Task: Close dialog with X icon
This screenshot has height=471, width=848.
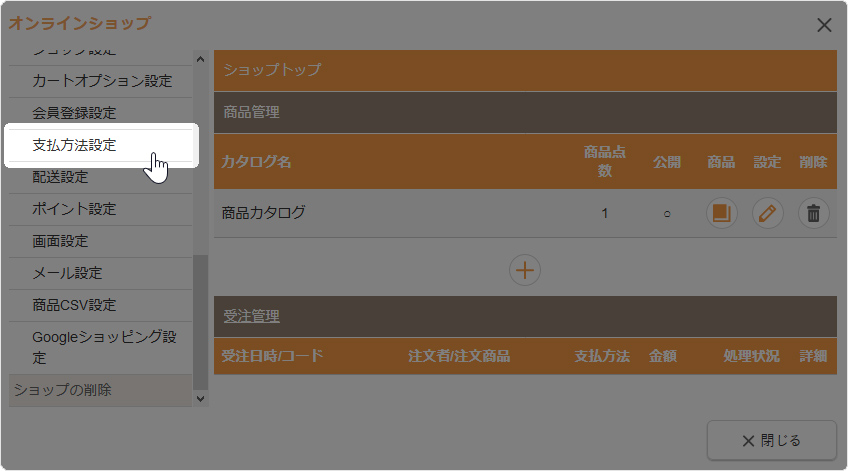Action: point(824,25)
